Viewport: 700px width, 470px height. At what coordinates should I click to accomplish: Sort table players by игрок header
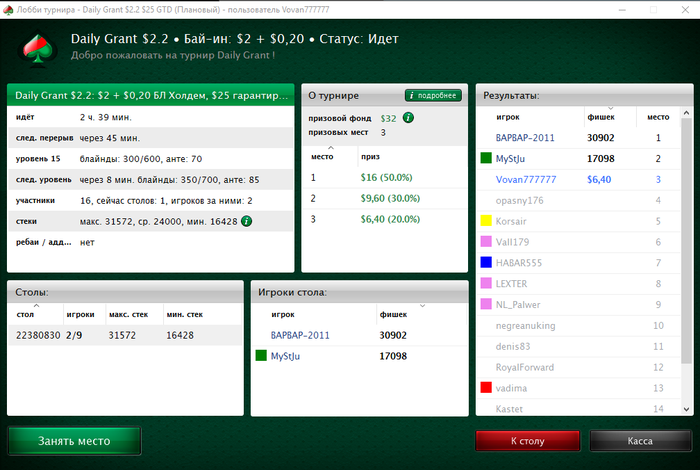pos(283,314)
